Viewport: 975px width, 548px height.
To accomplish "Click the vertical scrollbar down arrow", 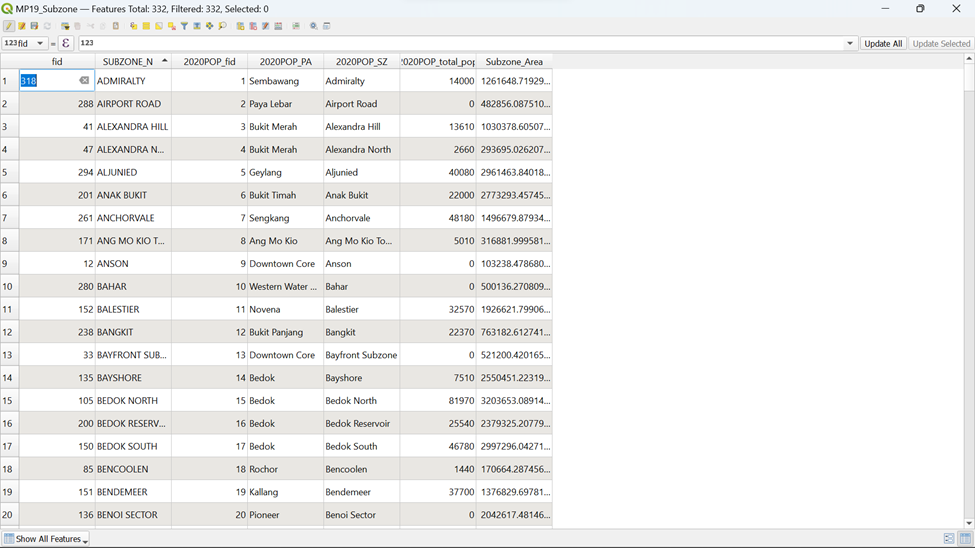I will [968, 523].
